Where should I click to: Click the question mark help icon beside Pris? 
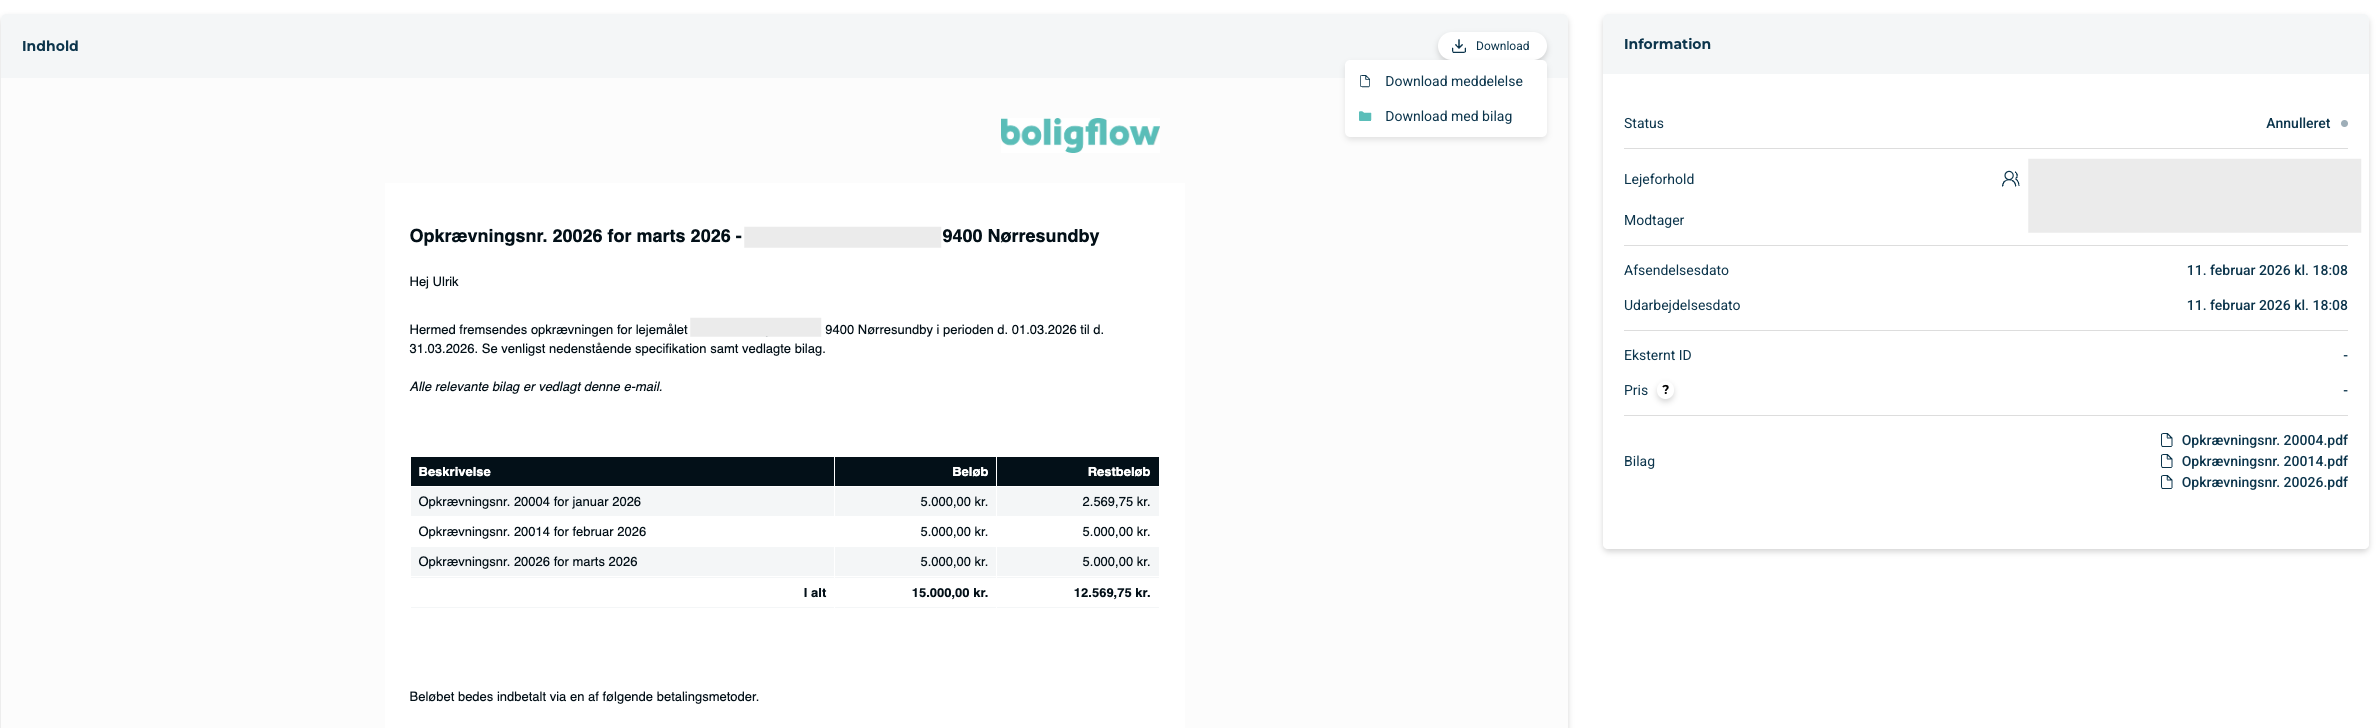pyautogui.click(x=1665, y=390)
